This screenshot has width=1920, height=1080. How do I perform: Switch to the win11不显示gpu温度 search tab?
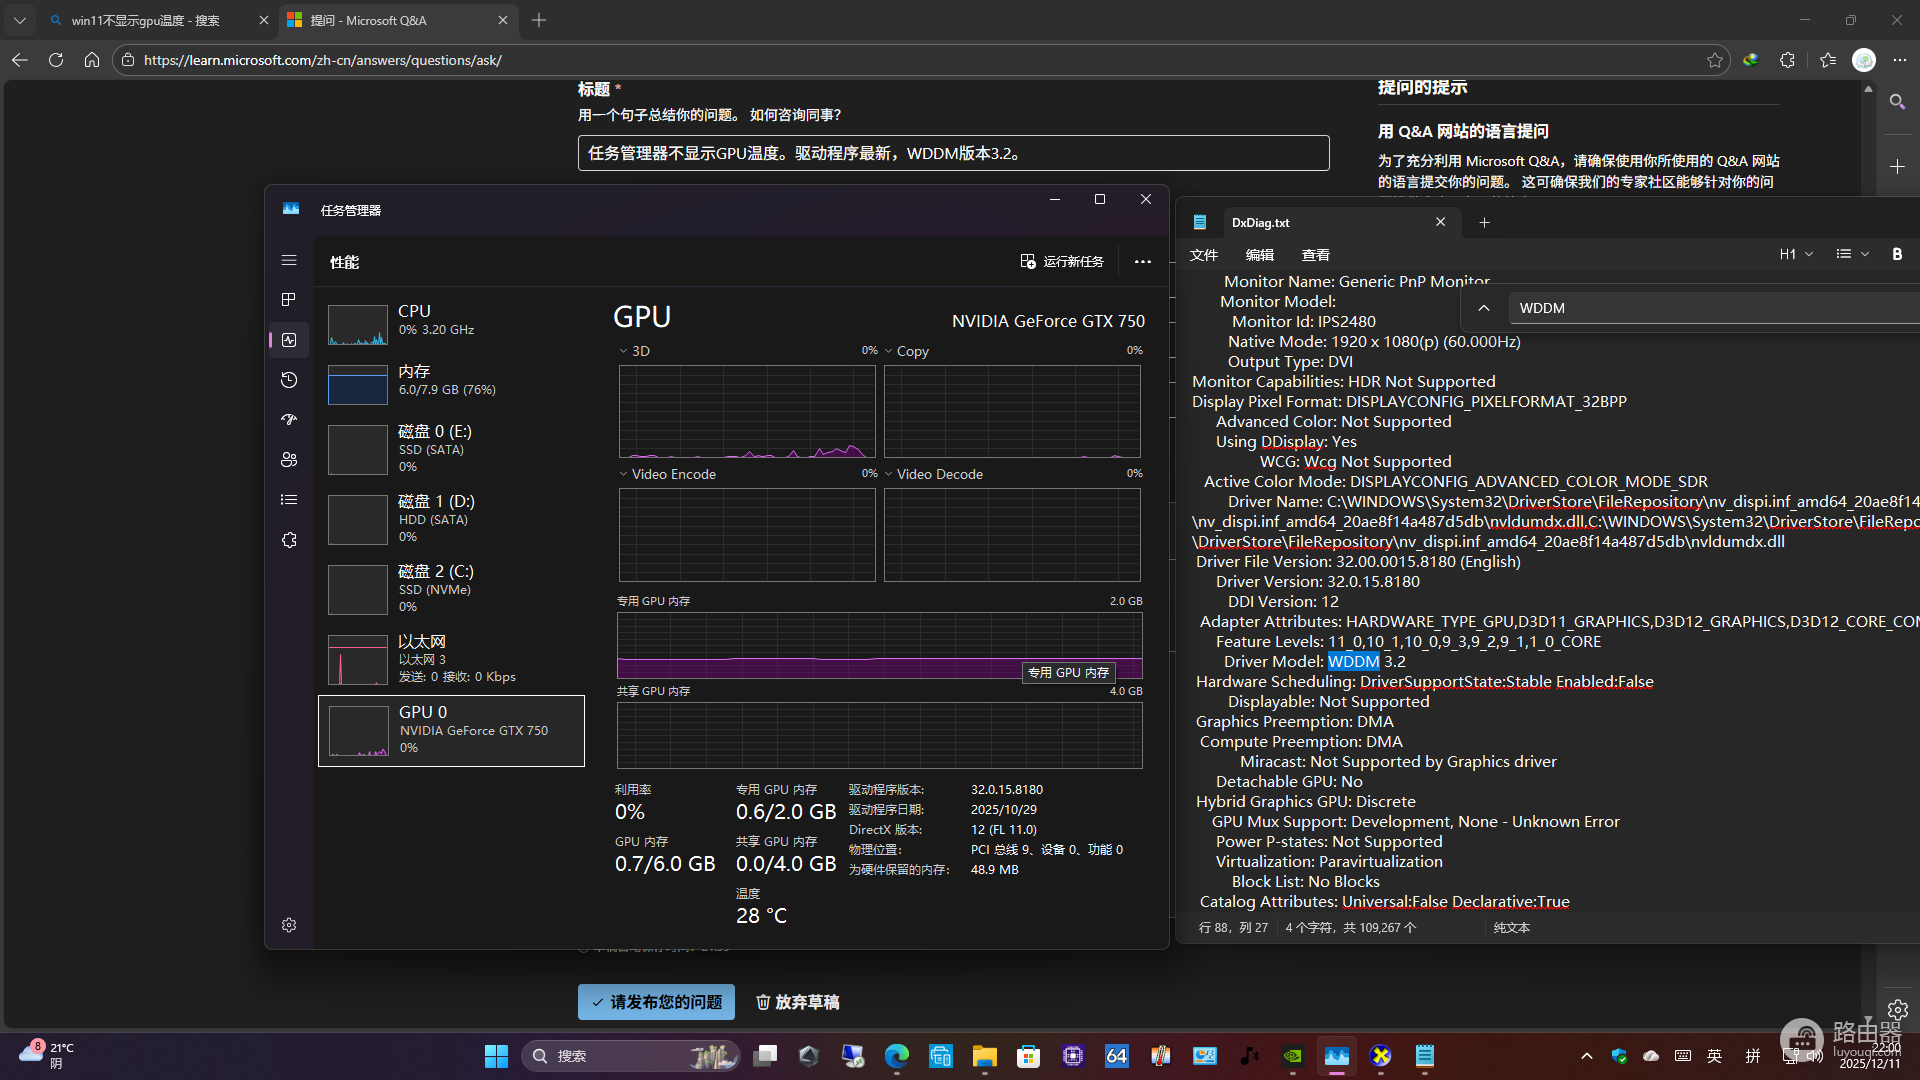[x=158, y=20]
